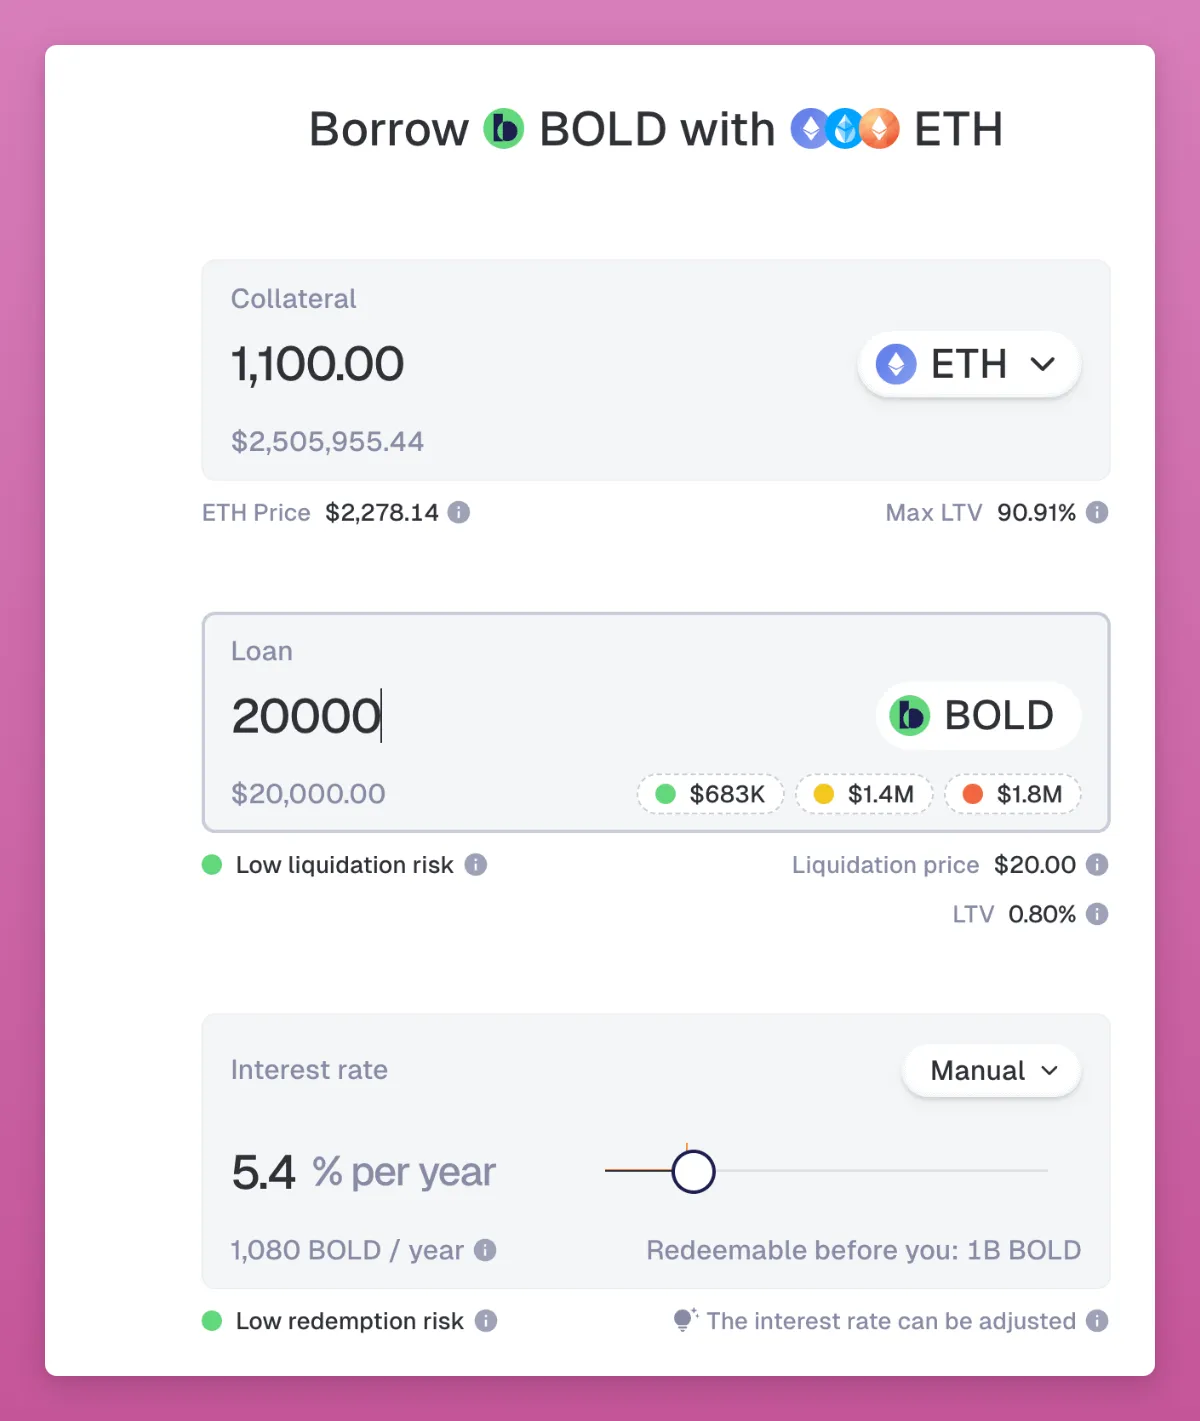
Task: Click the BOLD token badge in Loan box
Action: pos(977,716)
